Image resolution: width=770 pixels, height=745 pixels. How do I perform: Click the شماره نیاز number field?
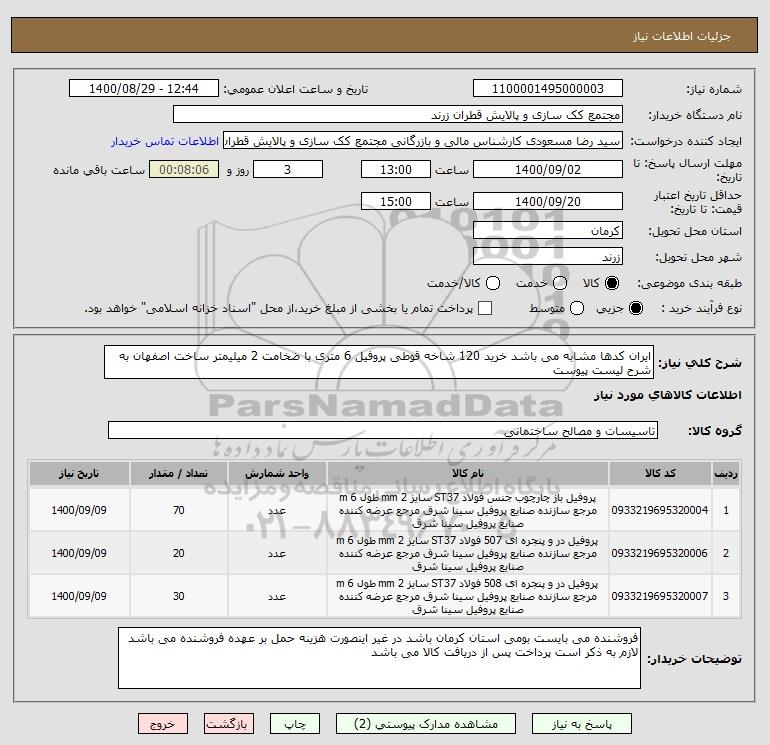click(548, 88)
